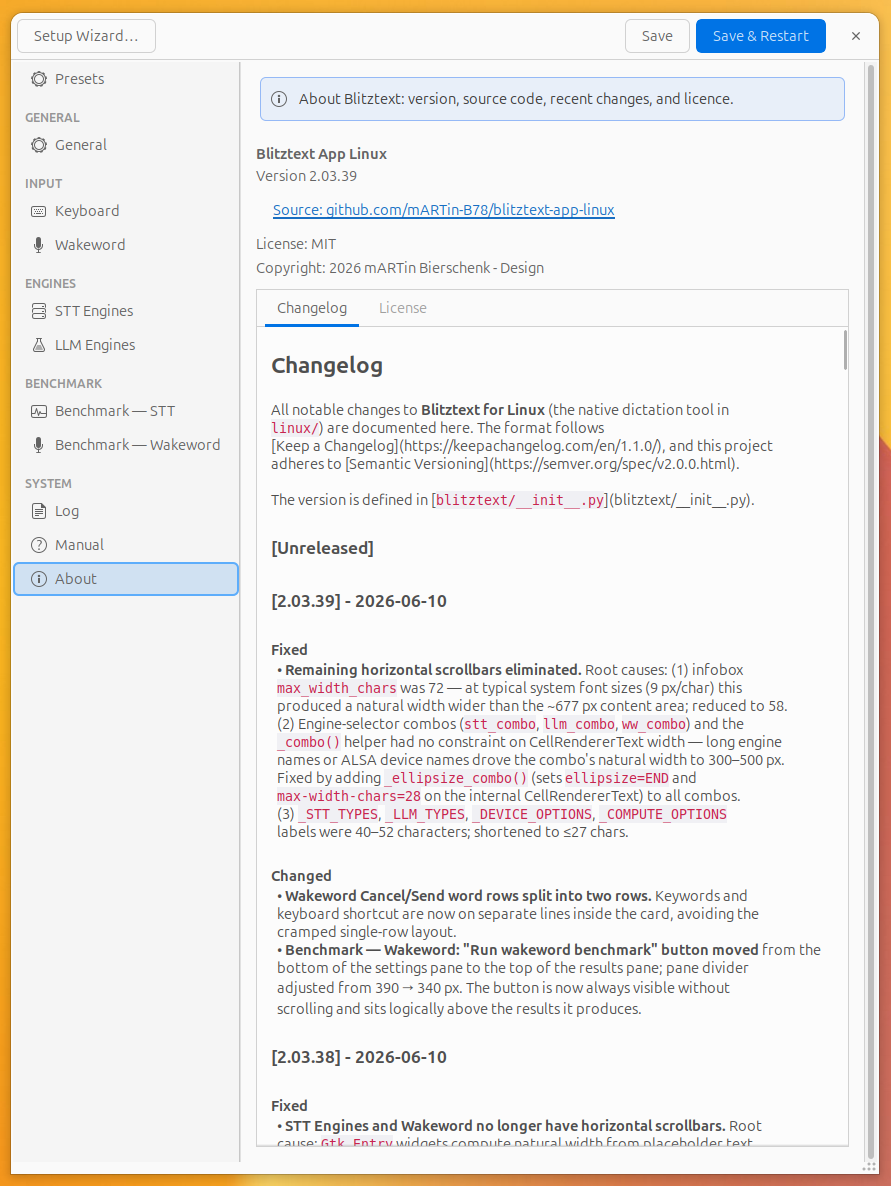Screen dimensions: 891x1186
Task: Click the License: MIT text
Action: [296, 244]
